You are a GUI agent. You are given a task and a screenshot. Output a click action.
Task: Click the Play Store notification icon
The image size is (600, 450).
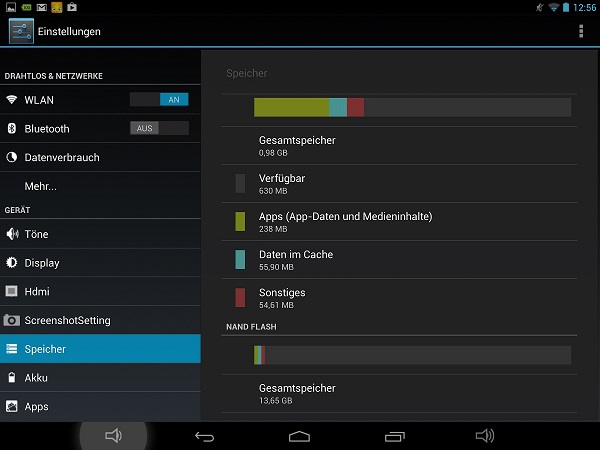click(x=72, y=7)
